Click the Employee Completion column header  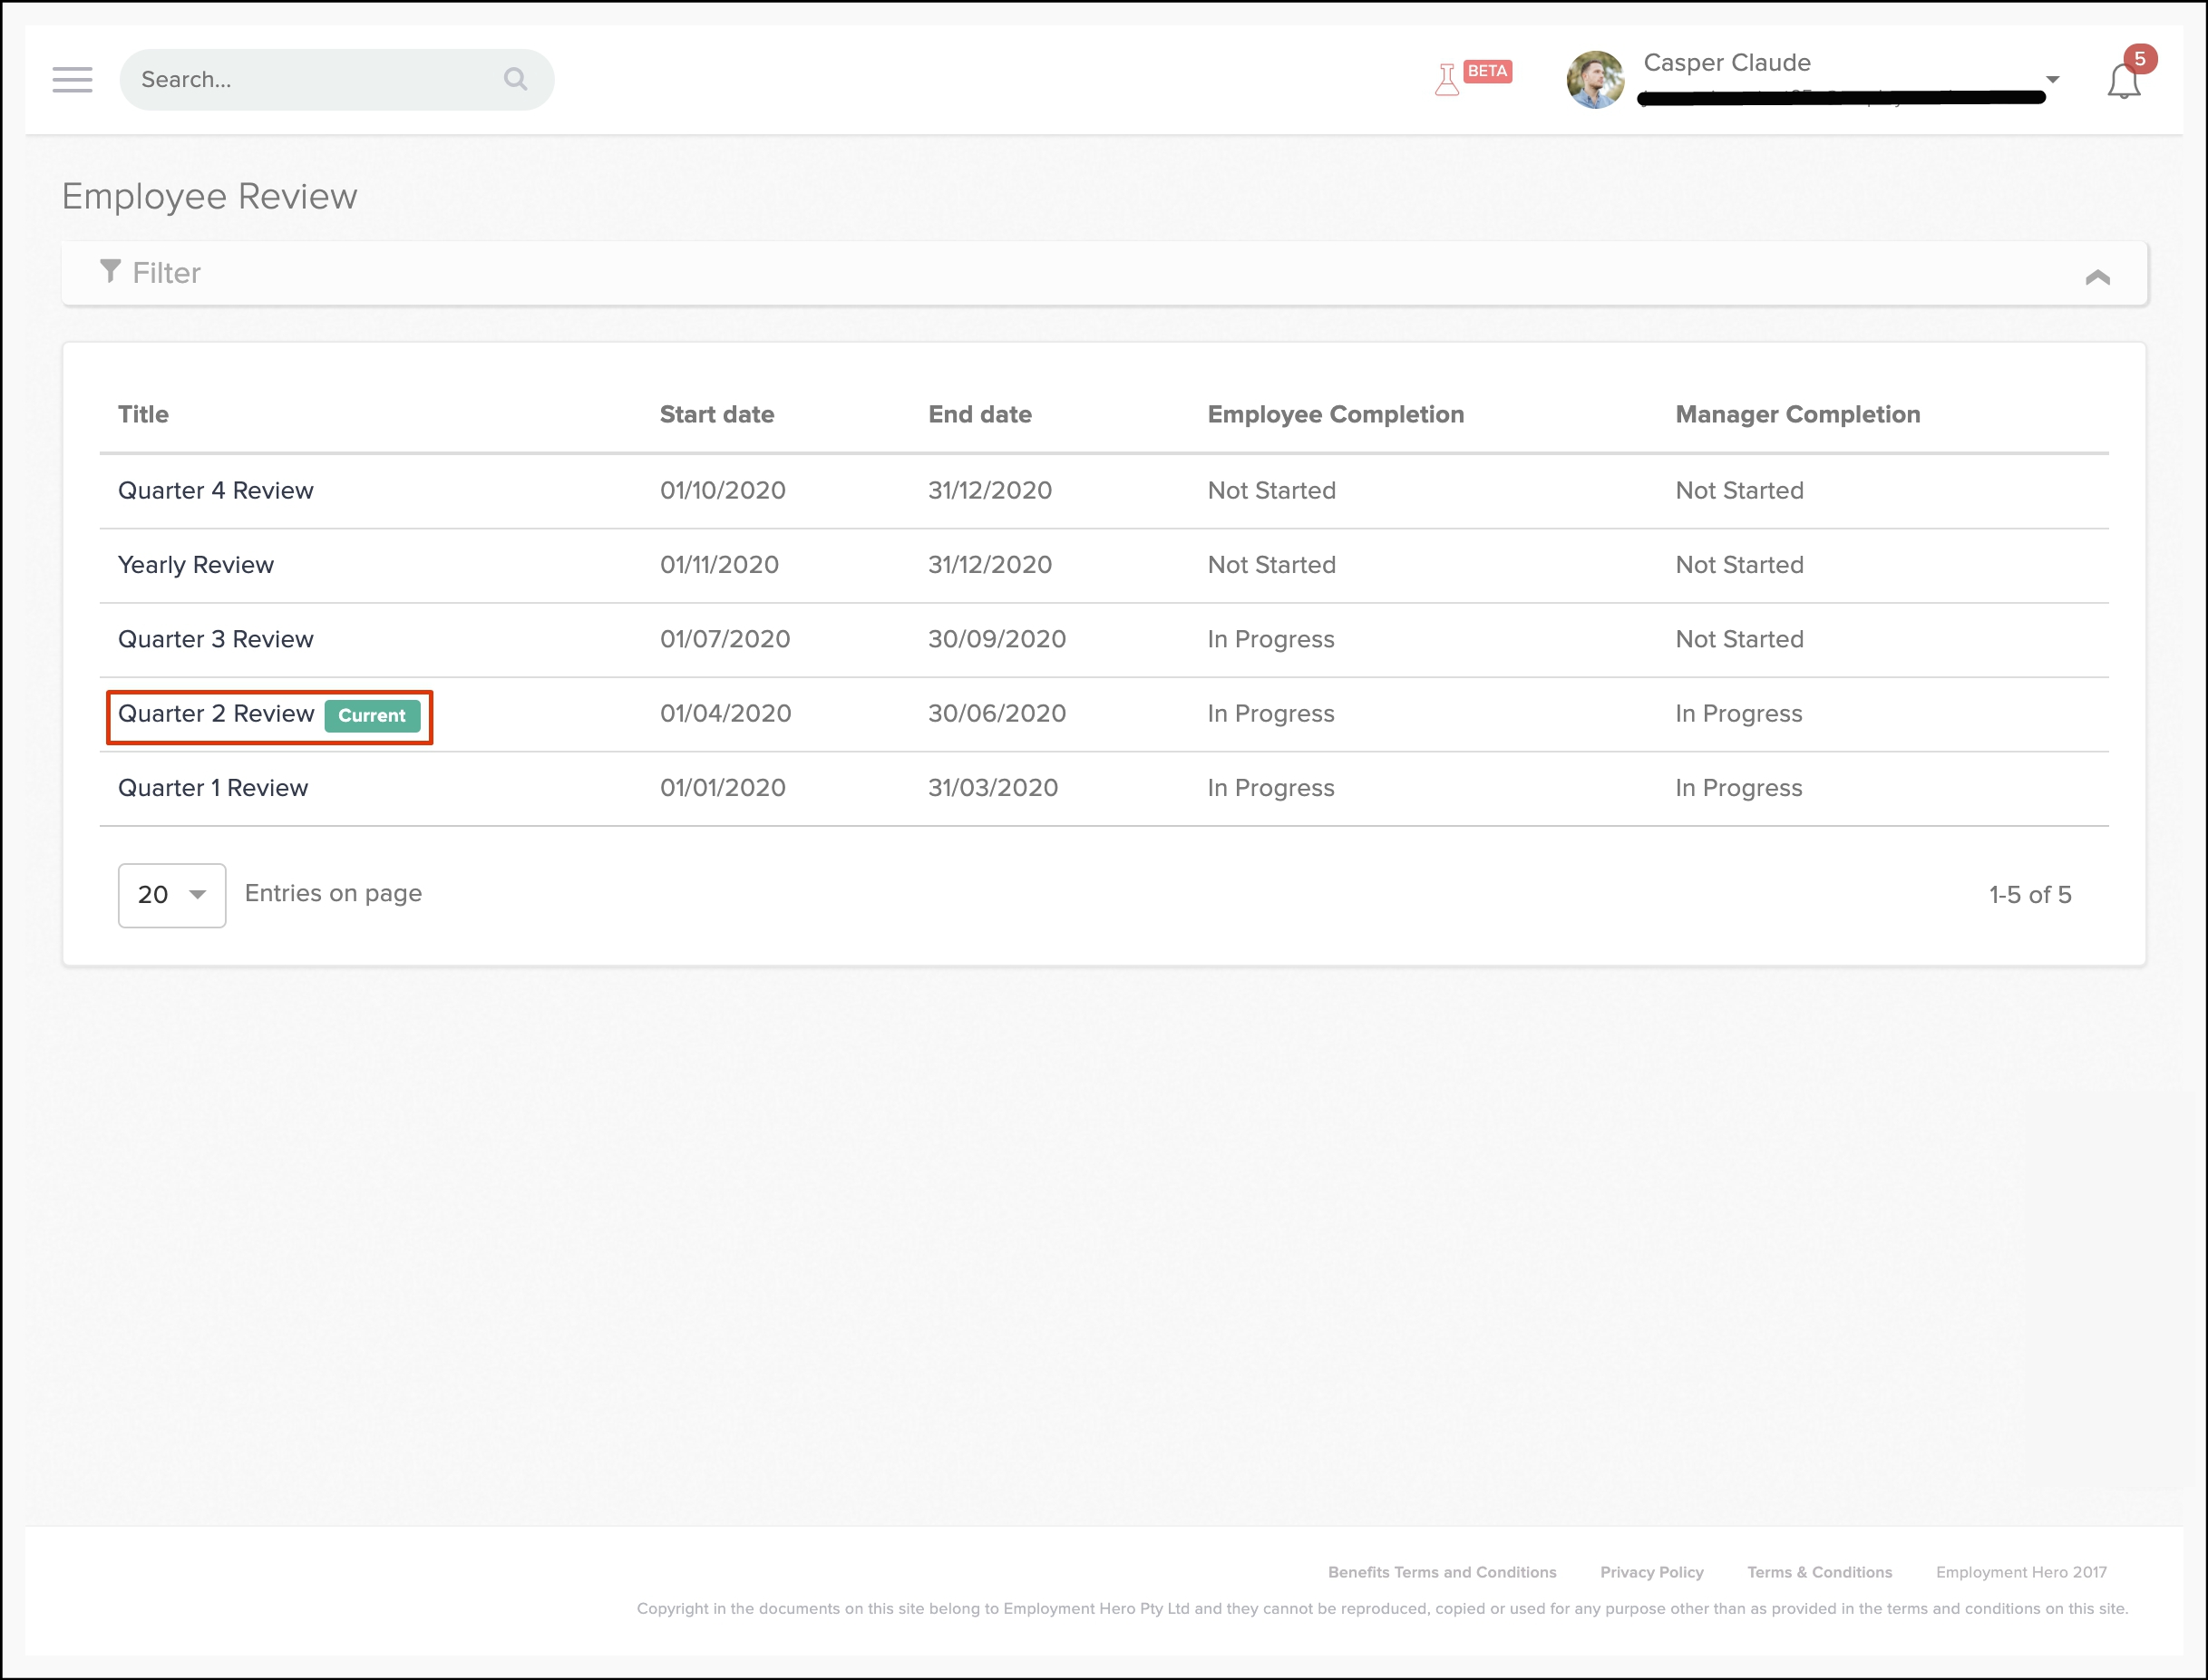click(x=1336, y=414)
